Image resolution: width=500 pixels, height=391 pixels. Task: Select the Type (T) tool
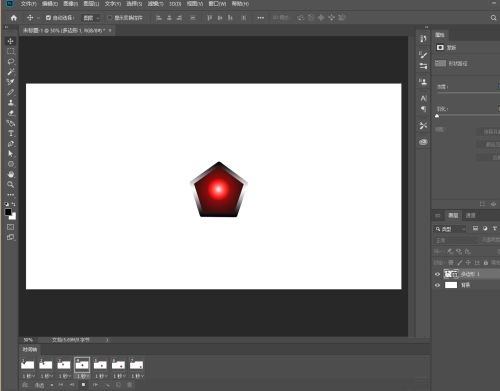[11, 133]
